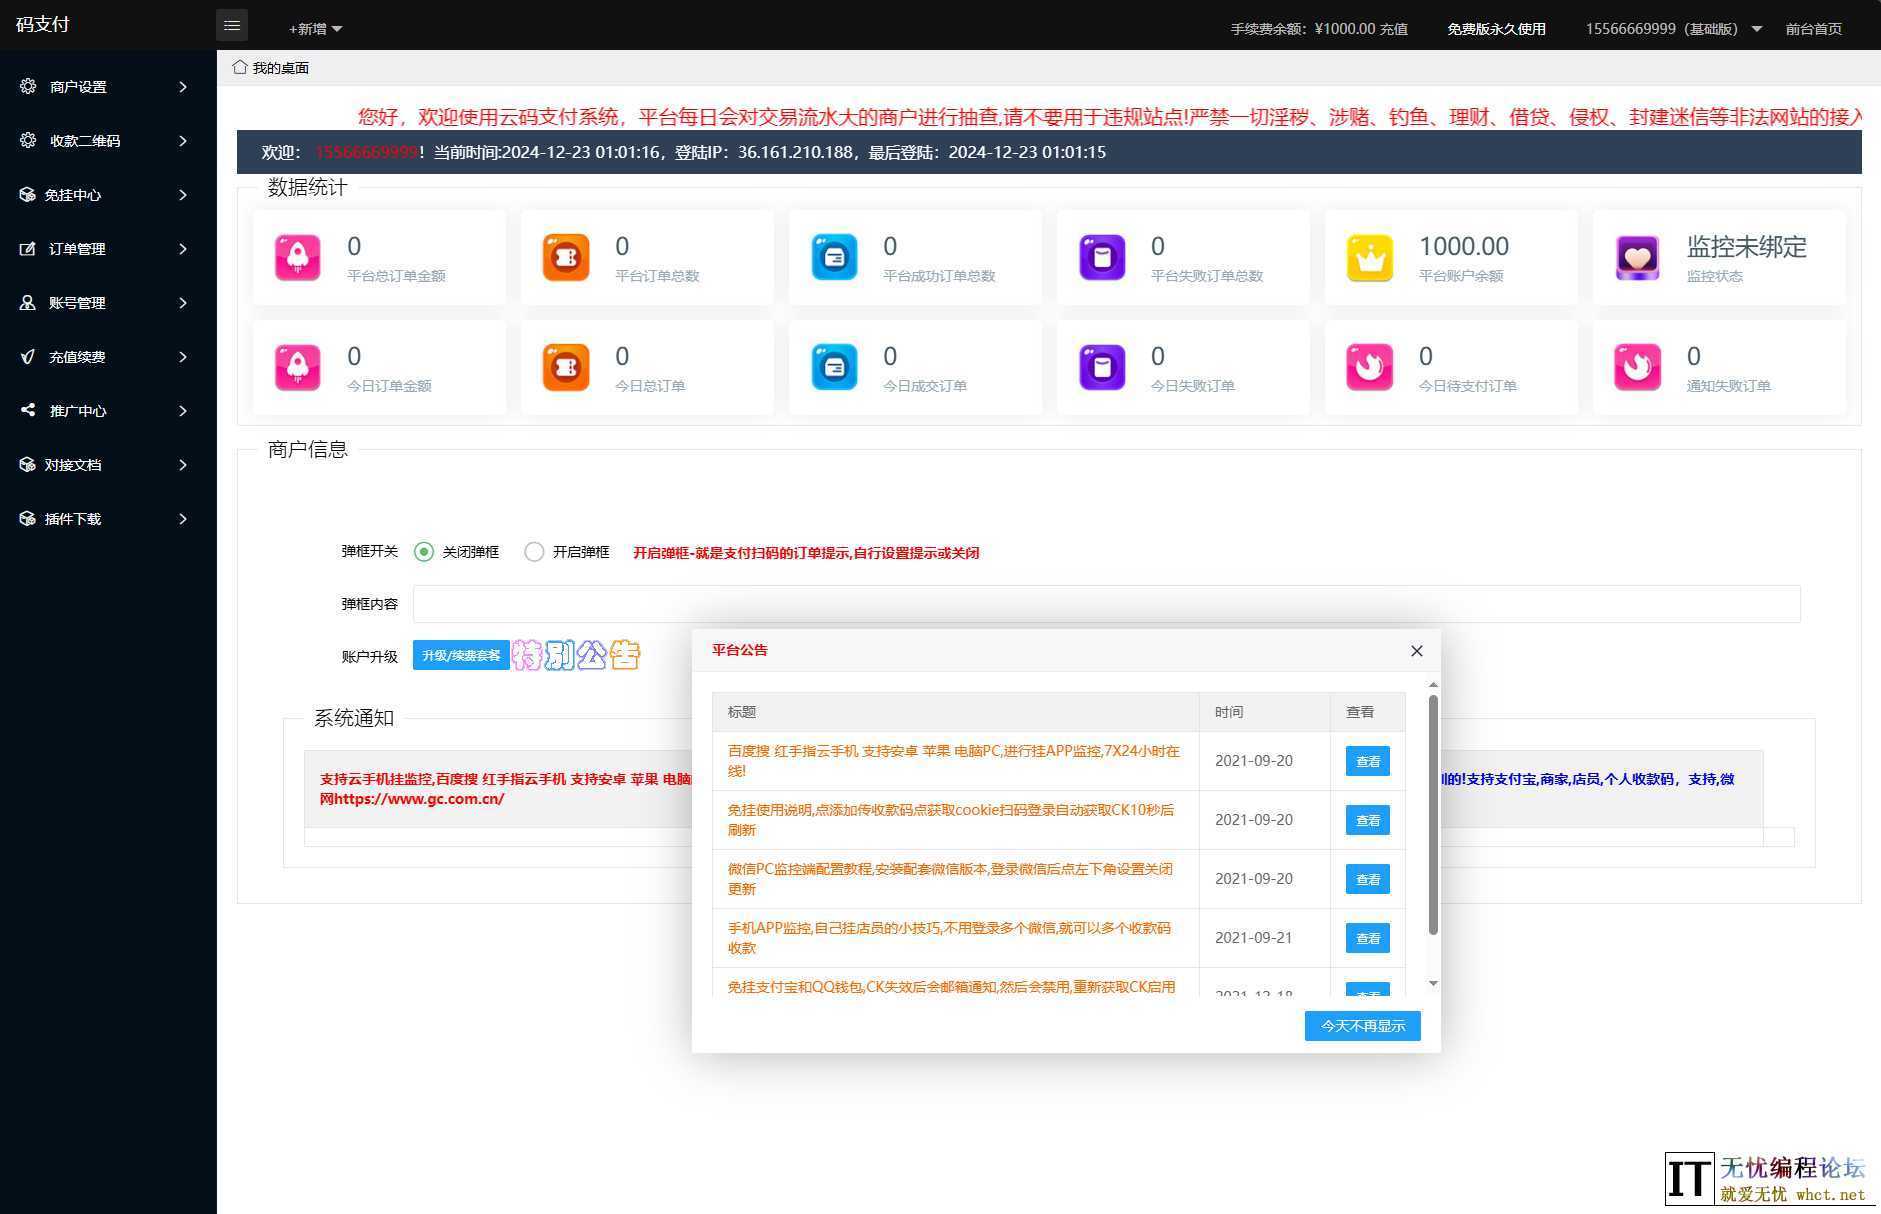Expand the 订单管理 sidebar menu
This screenshot has width=1881, height=1214.
[x=105, y=249]
